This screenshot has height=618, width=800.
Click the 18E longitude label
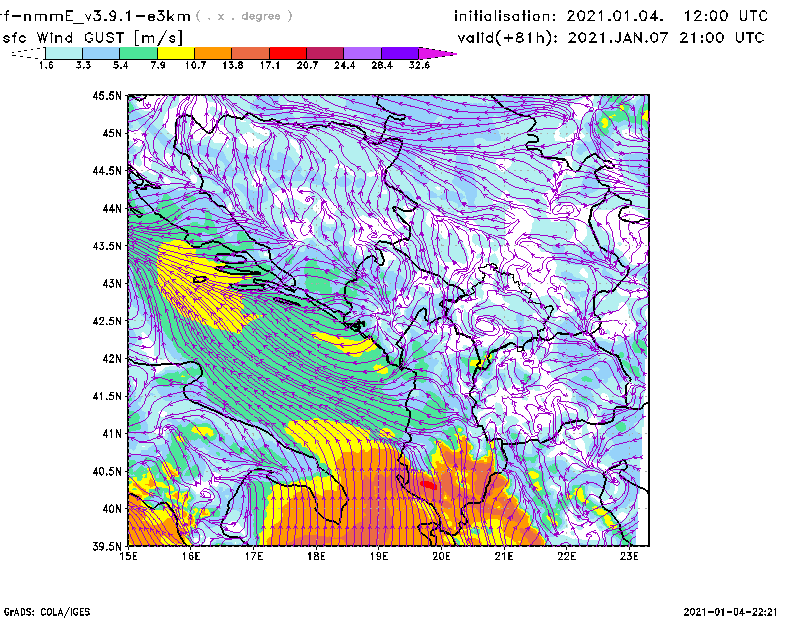pos(316,557)
